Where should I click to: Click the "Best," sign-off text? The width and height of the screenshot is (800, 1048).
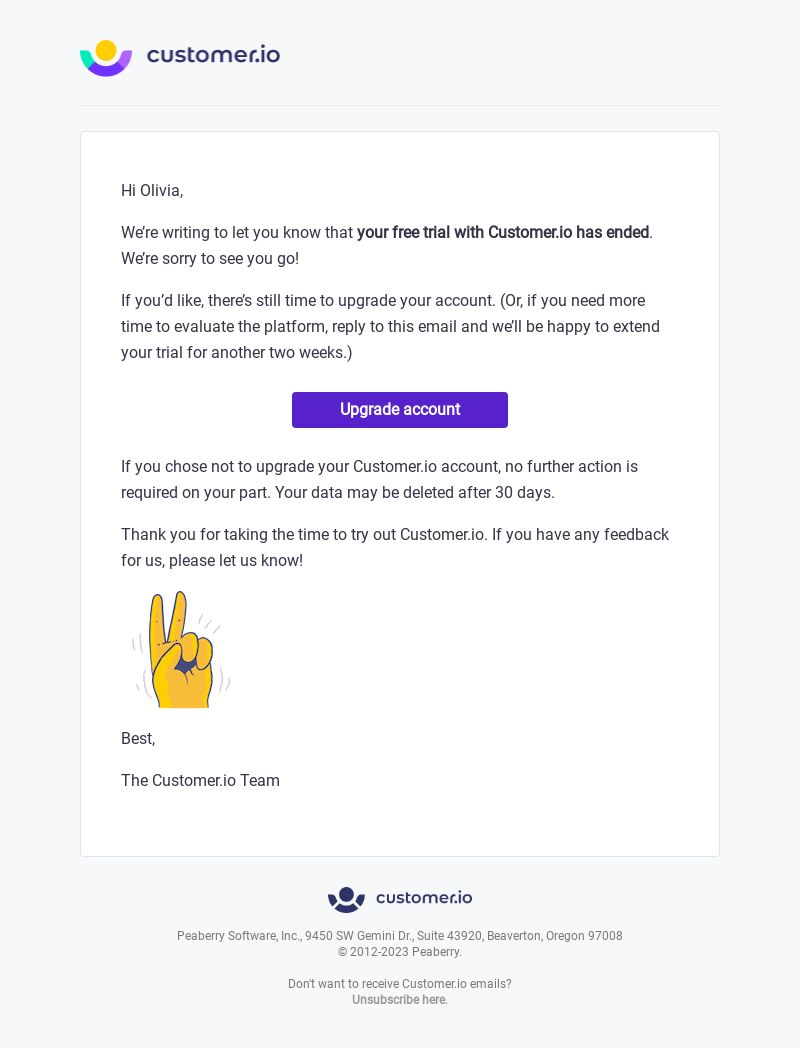coord(138,739)
